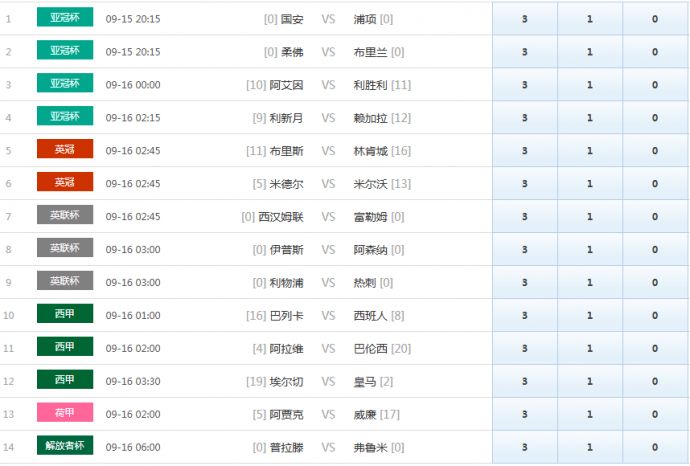Select 0 for 利新月 vs 赖加拉
This screenshot has width=690, height=466.
click(655, 117)
